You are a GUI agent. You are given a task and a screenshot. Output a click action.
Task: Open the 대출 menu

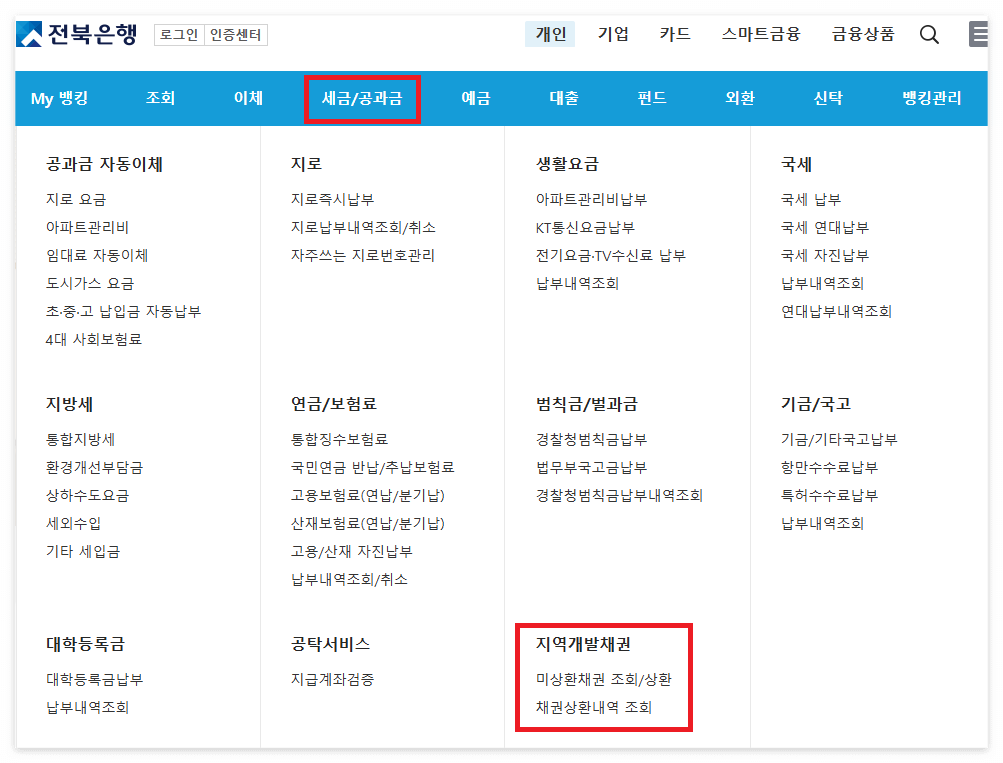(567, 98)
